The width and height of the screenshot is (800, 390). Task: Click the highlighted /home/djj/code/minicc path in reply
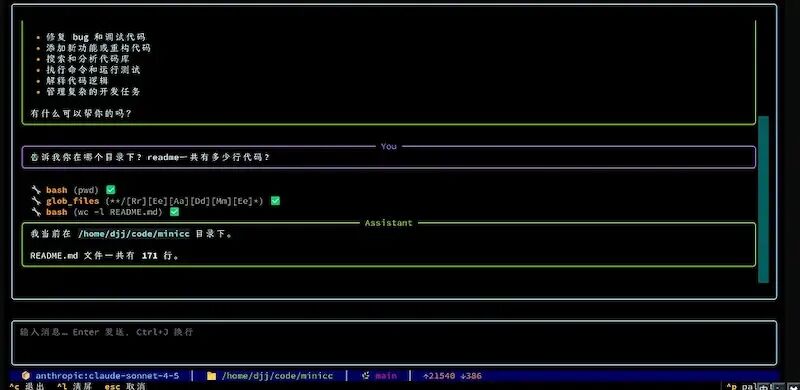click(134, 234)
